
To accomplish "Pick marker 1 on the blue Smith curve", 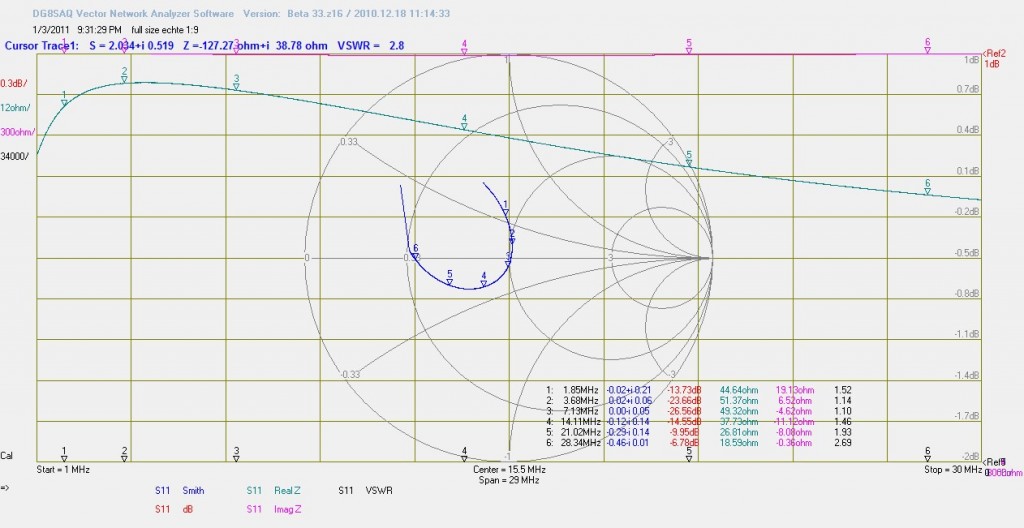I will point(505,208).
